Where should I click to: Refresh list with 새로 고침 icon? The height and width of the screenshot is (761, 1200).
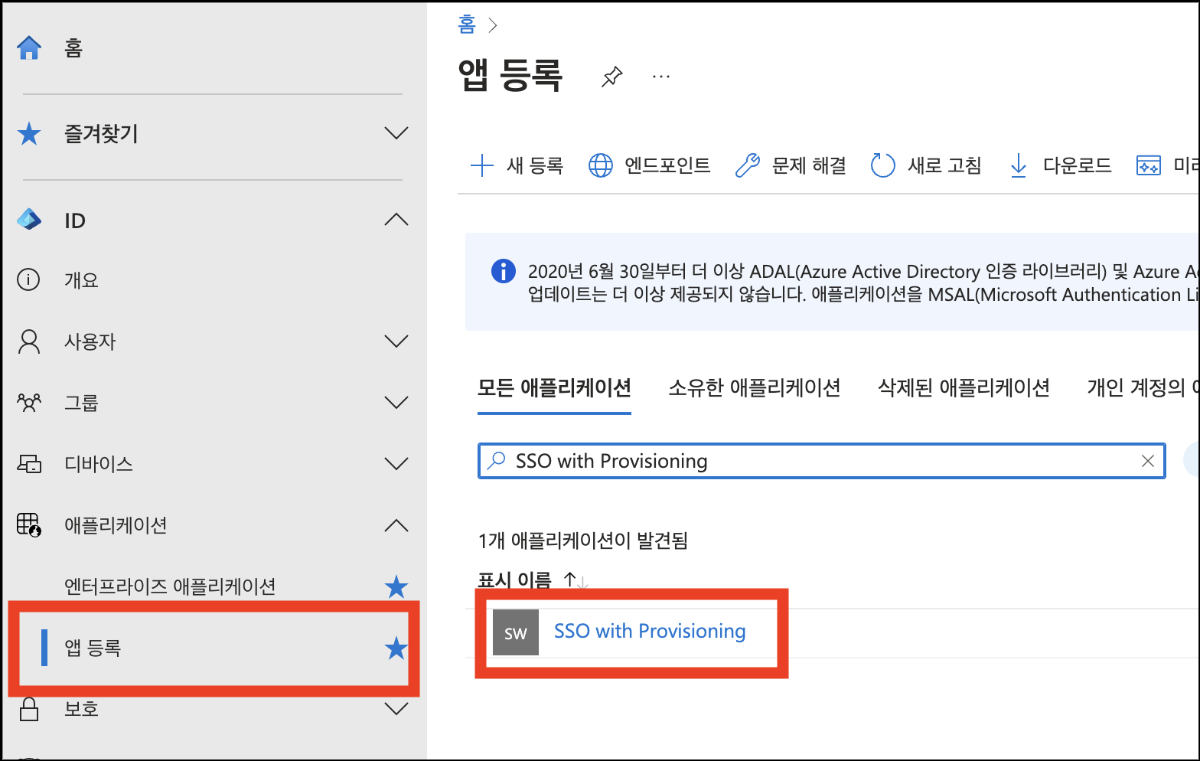[x=882, y=166]
